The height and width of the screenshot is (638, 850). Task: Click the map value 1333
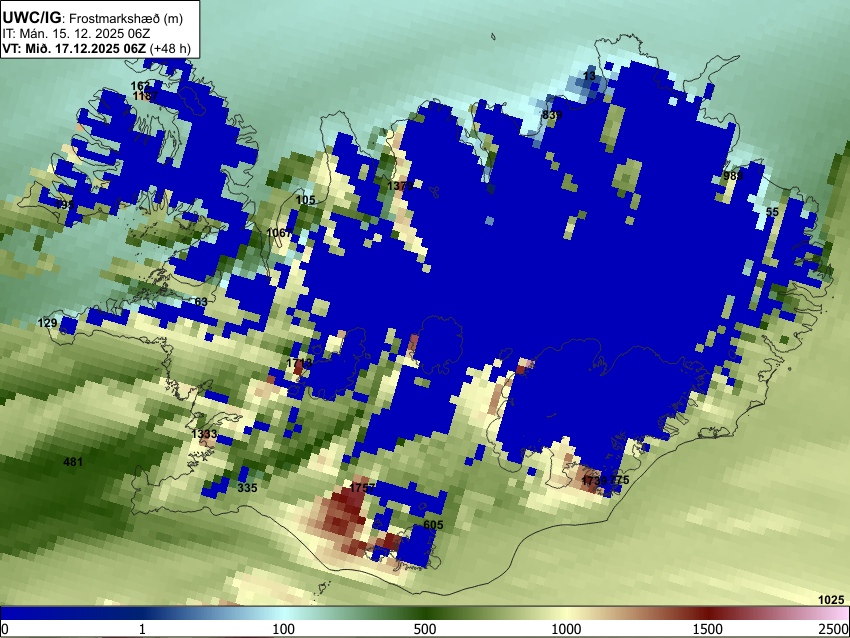click(x=204, y=434)
